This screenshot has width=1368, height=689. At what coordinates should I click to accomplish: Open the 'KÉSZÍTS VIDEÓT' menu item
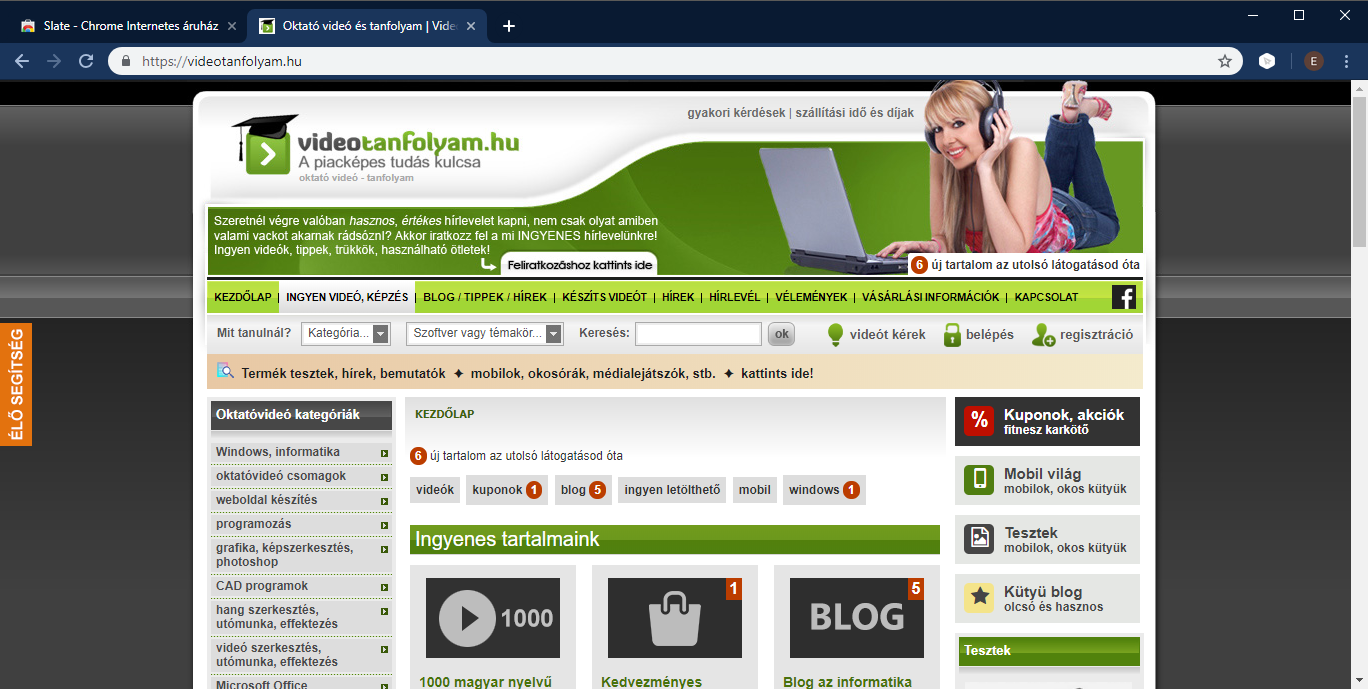604,297
